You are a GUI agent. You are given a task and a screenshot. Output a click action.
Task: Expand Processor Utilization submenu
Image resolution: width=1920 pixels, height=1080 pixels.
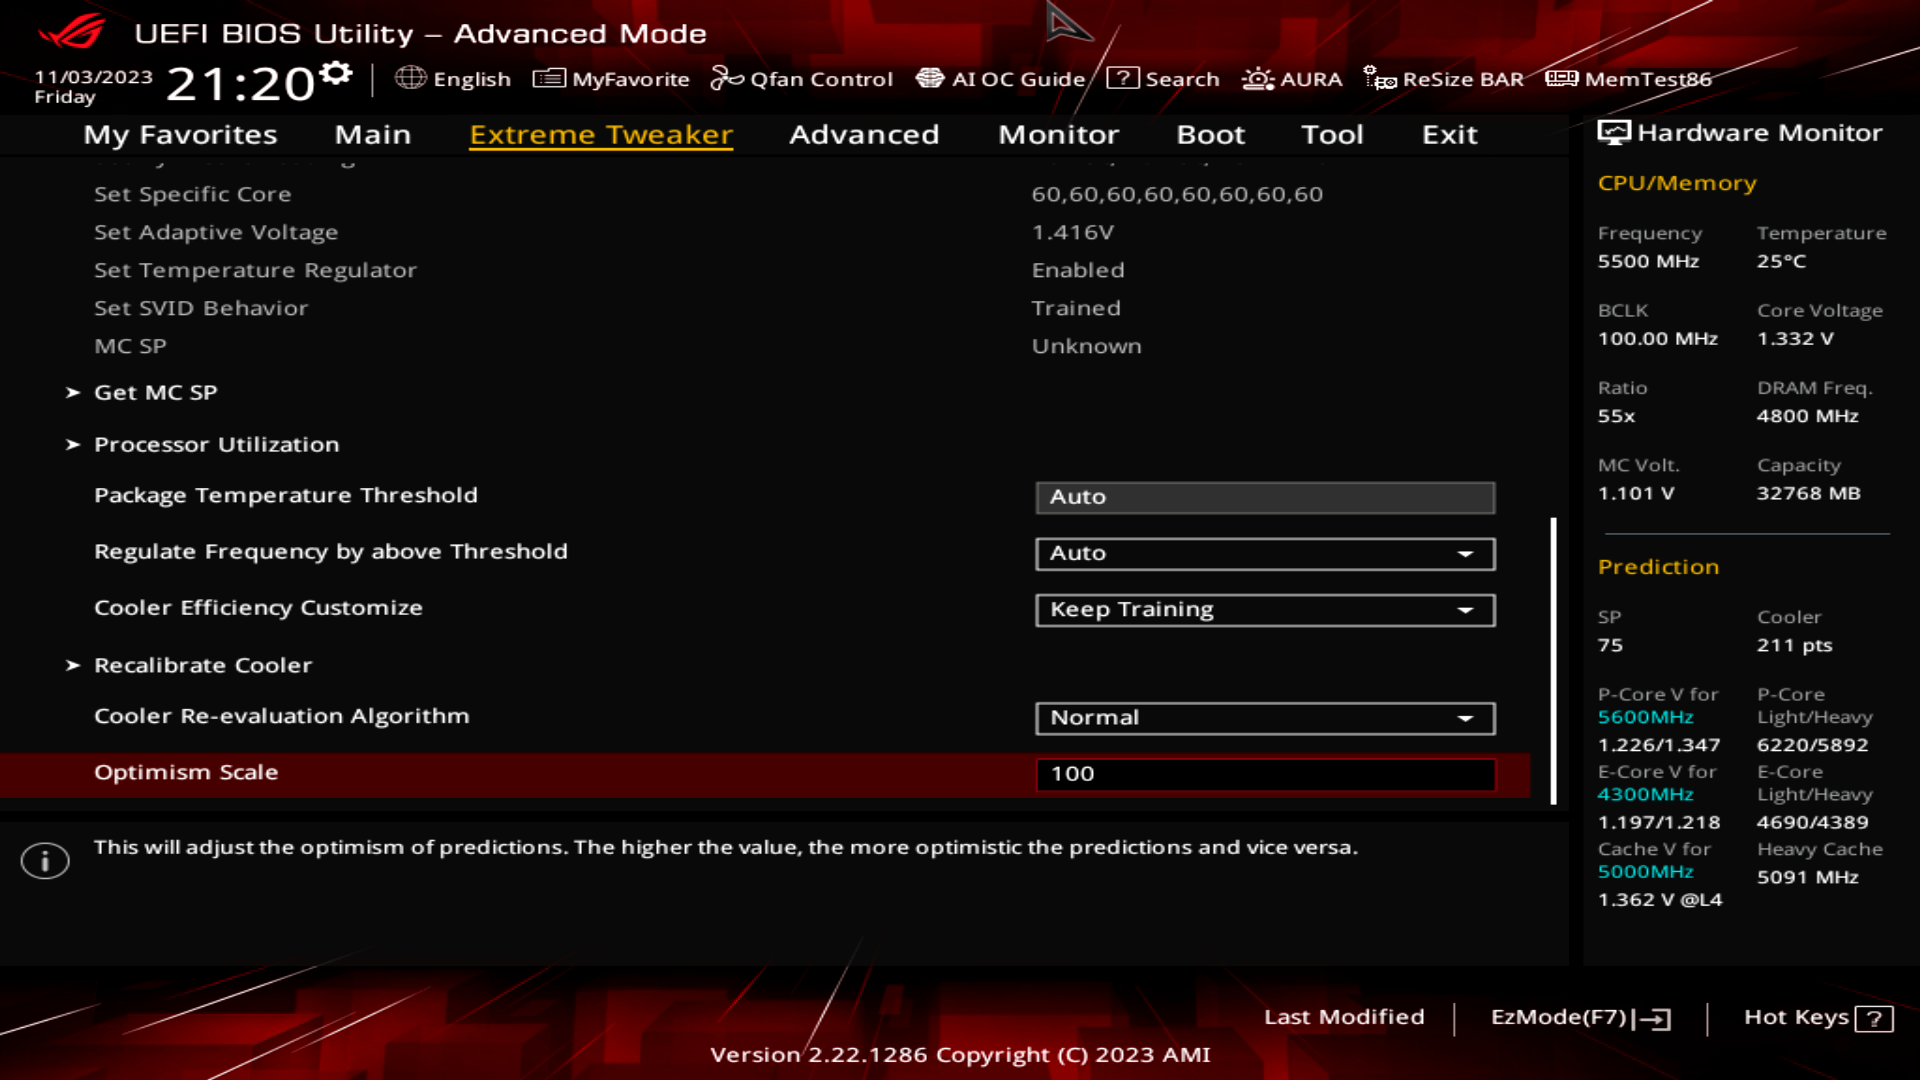coord(216,443)
